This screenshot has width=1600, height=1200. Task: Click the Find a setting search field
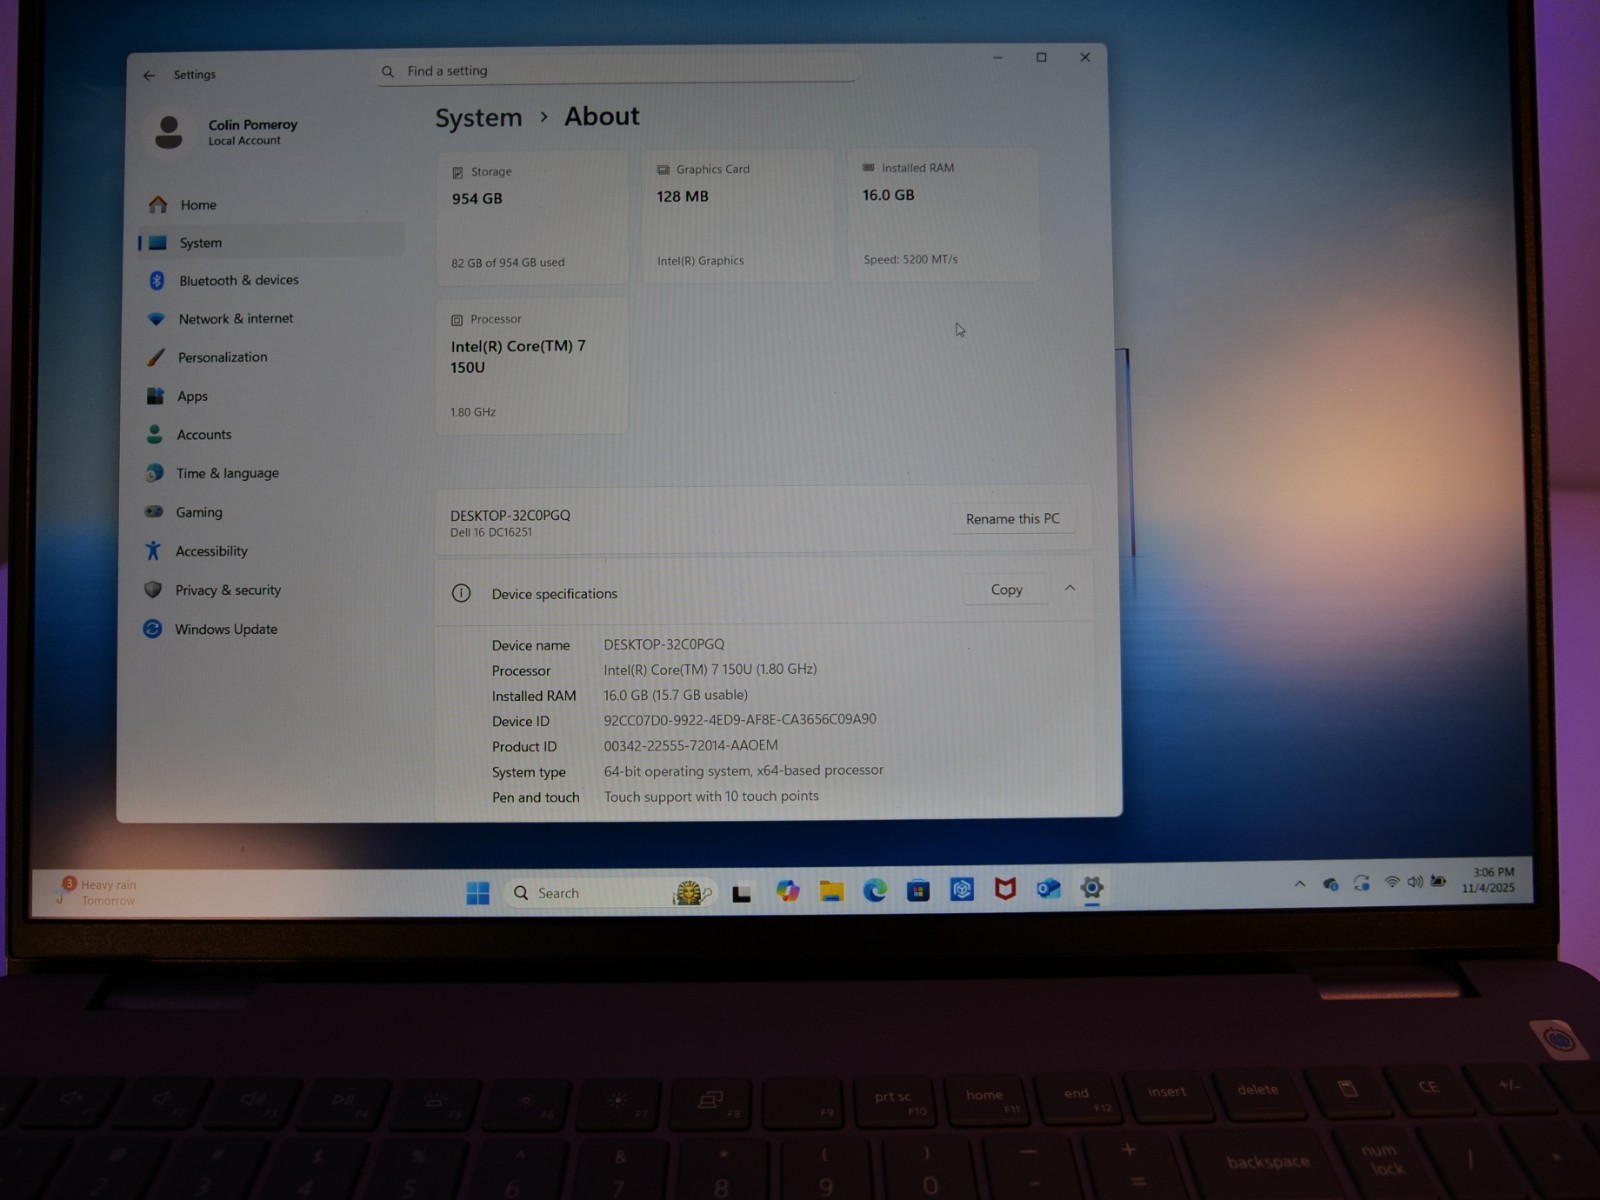click(x=617, y=71)
